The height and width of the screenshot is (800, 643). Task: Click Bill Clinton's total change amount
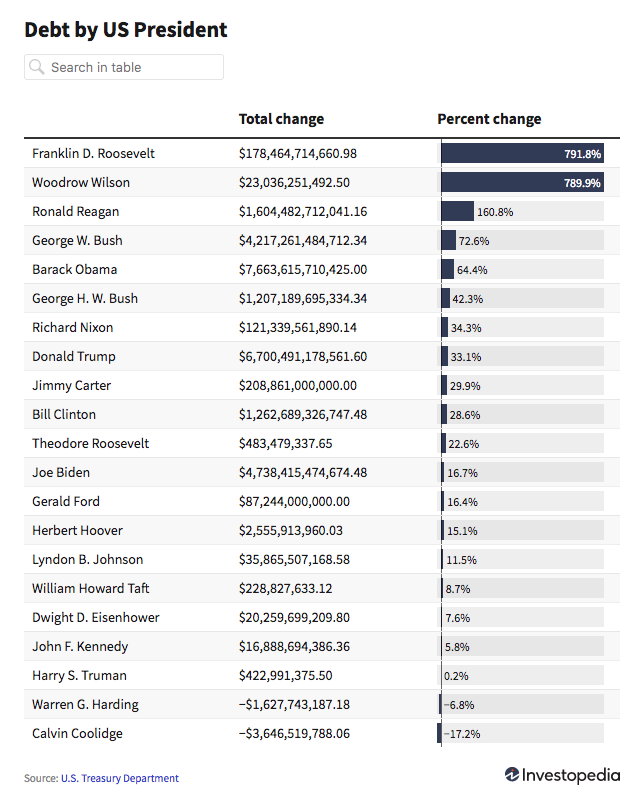303,415
